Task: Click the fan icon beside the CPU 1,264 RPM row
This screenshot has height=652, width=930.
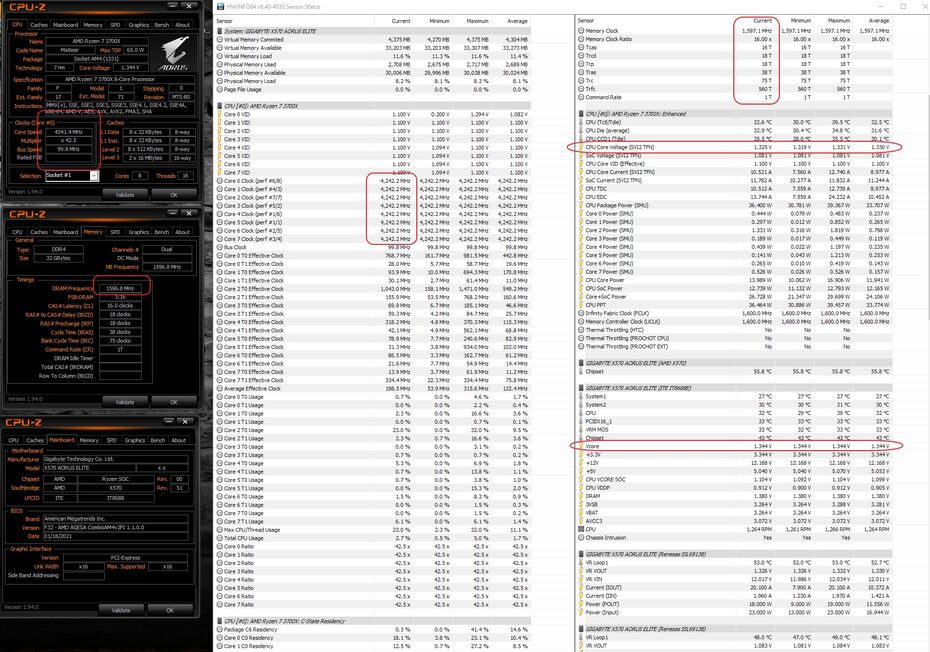Action: [x=581, y=529]
